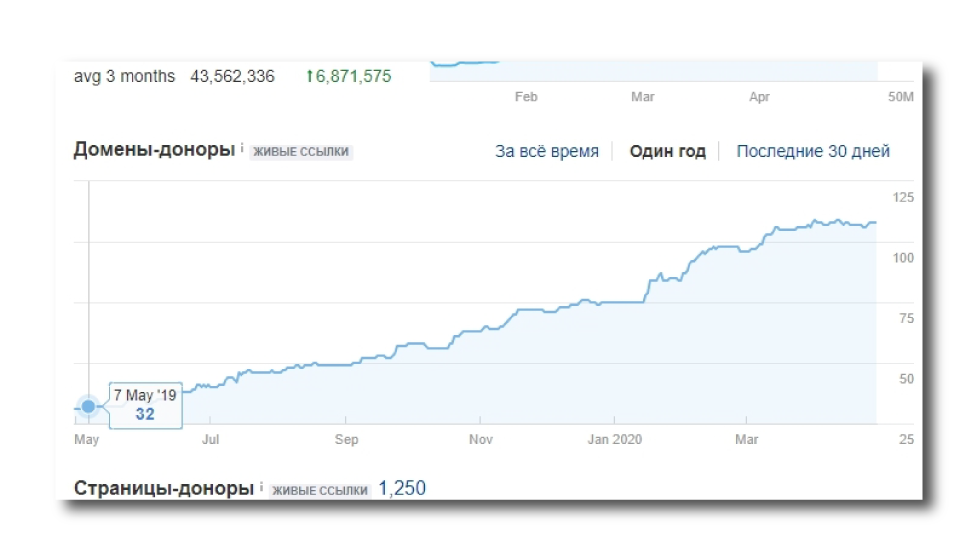Click the Jul label on chart axis
Screen dimensions: 978x560
point(210,440)
